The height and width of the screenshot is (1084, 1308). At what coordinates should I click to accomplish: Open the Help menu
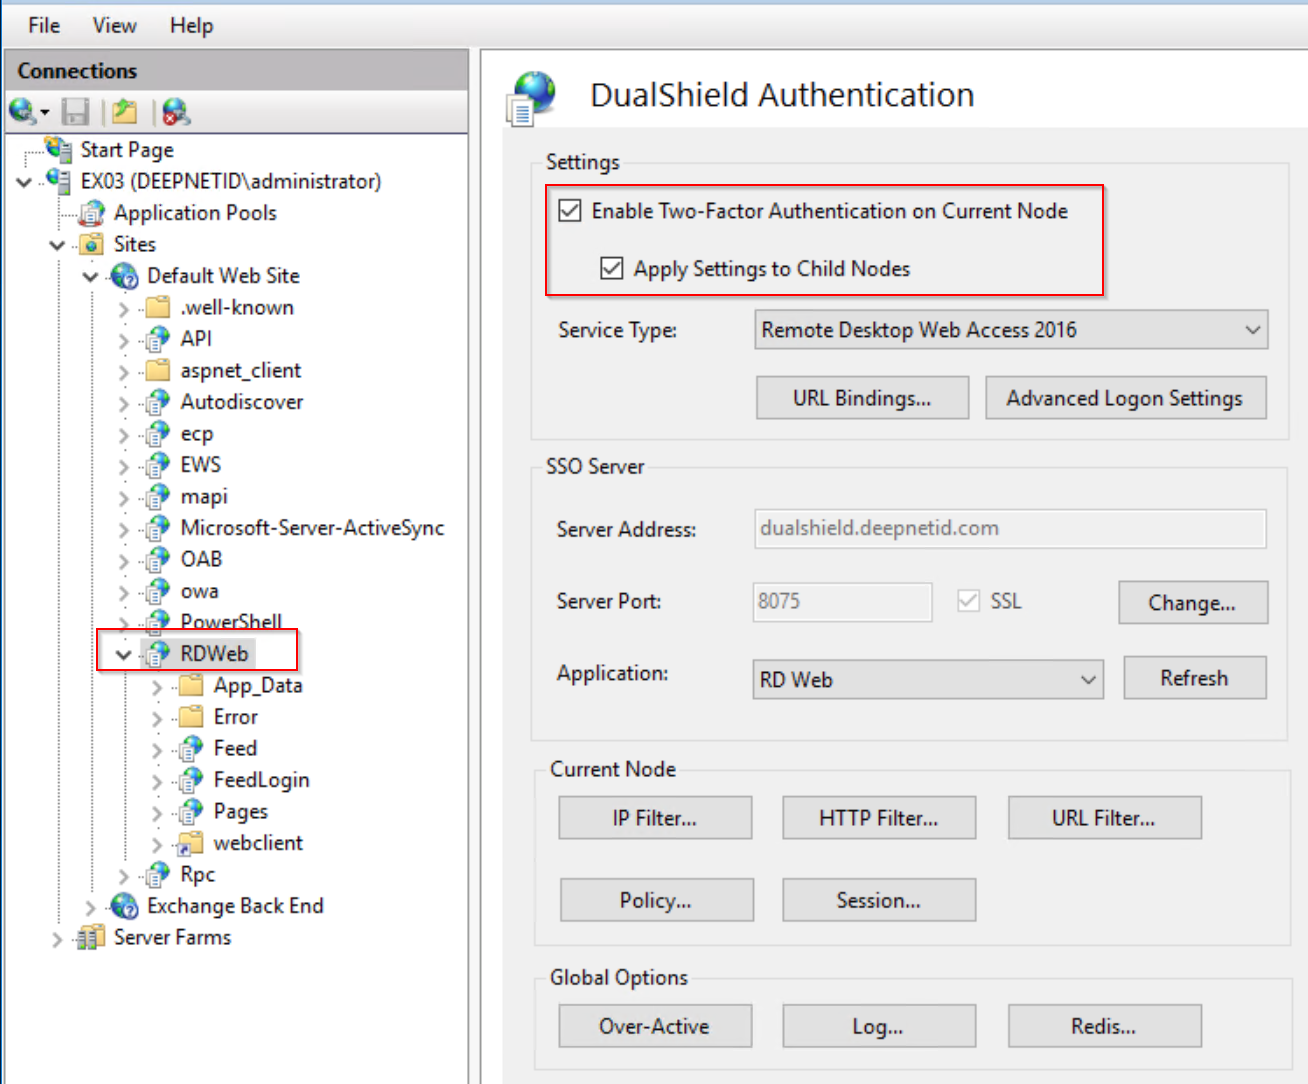(191, 25)
